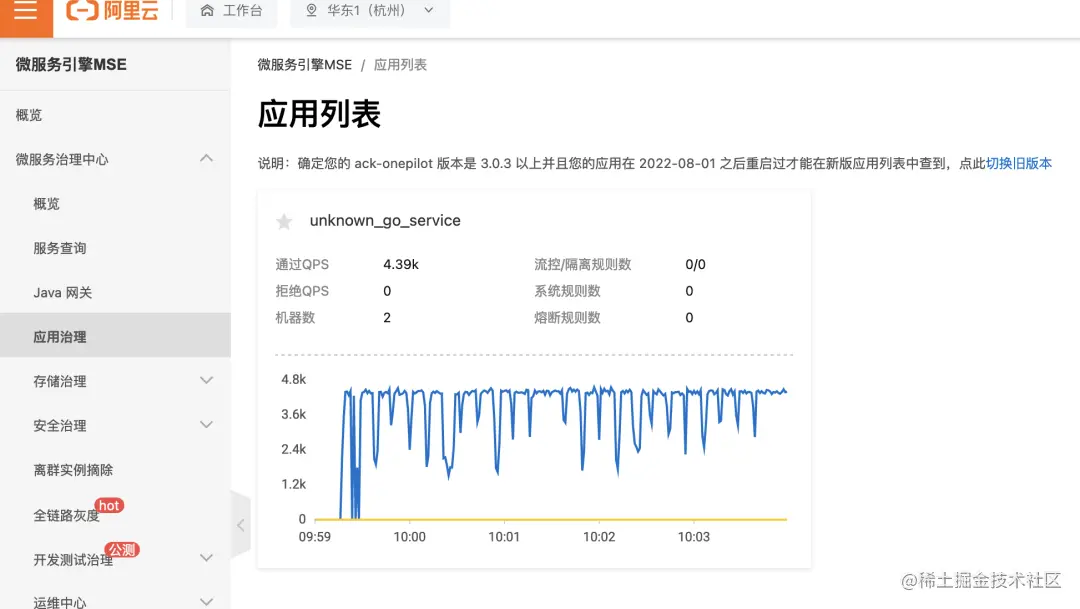Image resolution: width=1080 pixels, height=609 pixels.
Task: Favorite unknown_go_service with the star
Action: [284, 221]
